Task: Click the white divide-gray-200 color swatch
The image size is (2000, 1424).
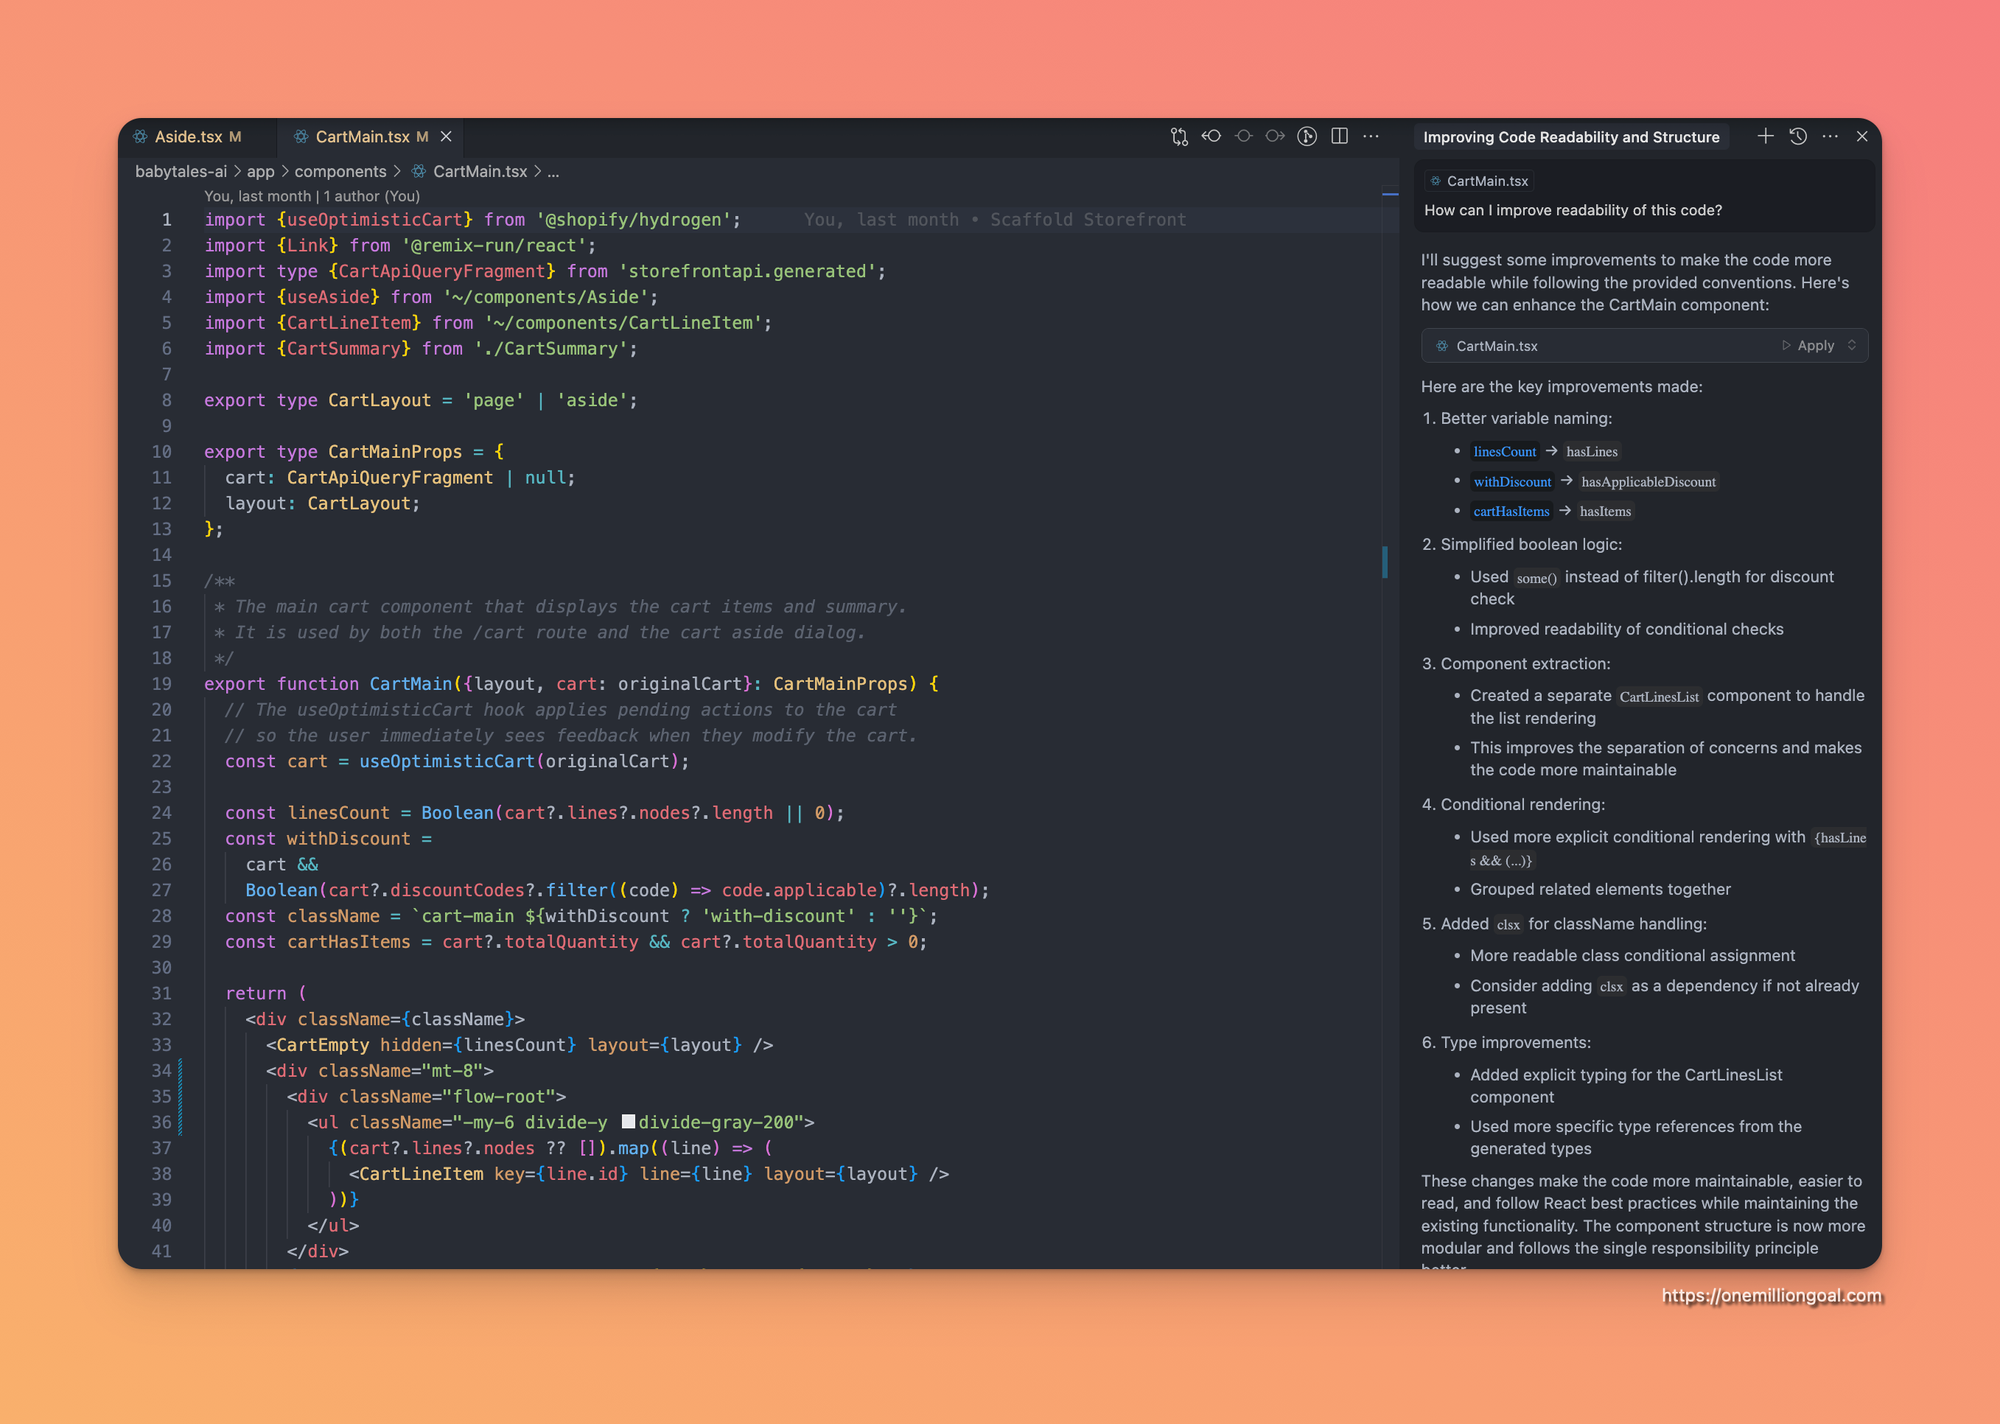Action: [628, 1122]
